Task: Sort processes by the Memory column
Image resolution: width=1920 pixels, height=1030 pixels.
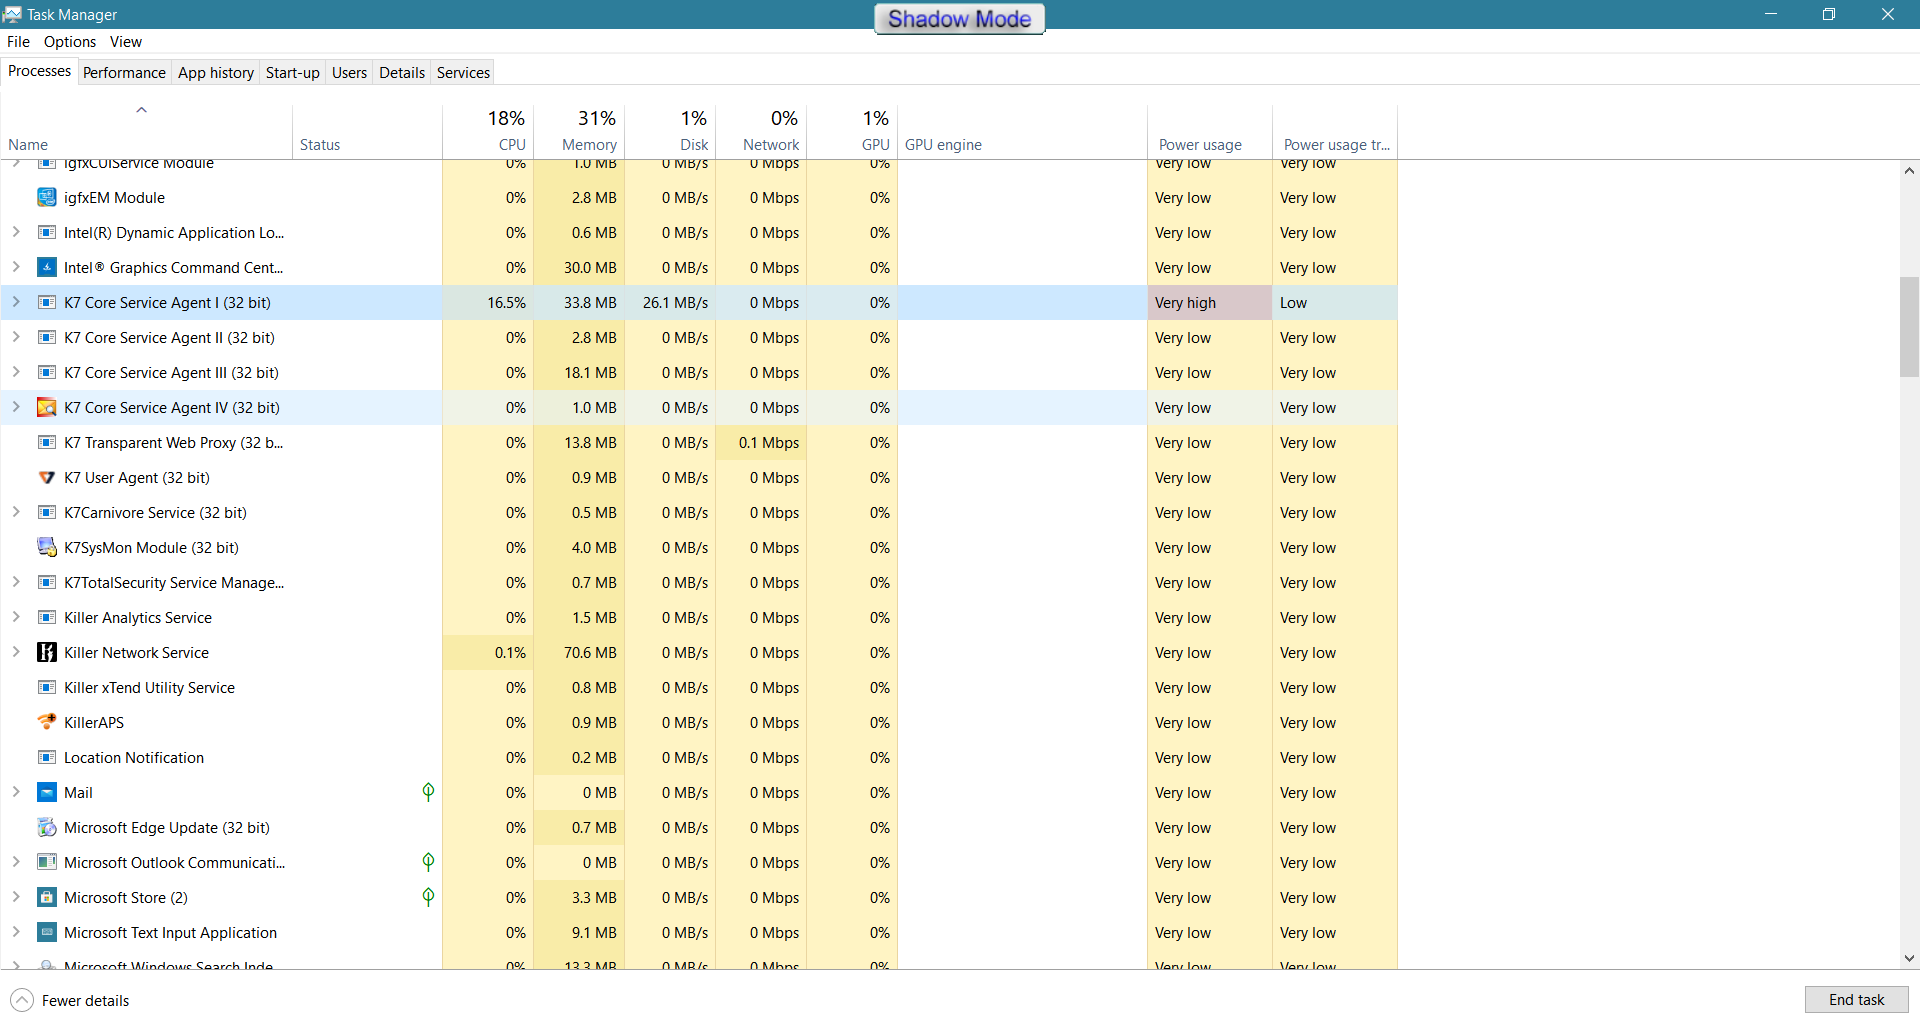Action: tap(589, 144)
